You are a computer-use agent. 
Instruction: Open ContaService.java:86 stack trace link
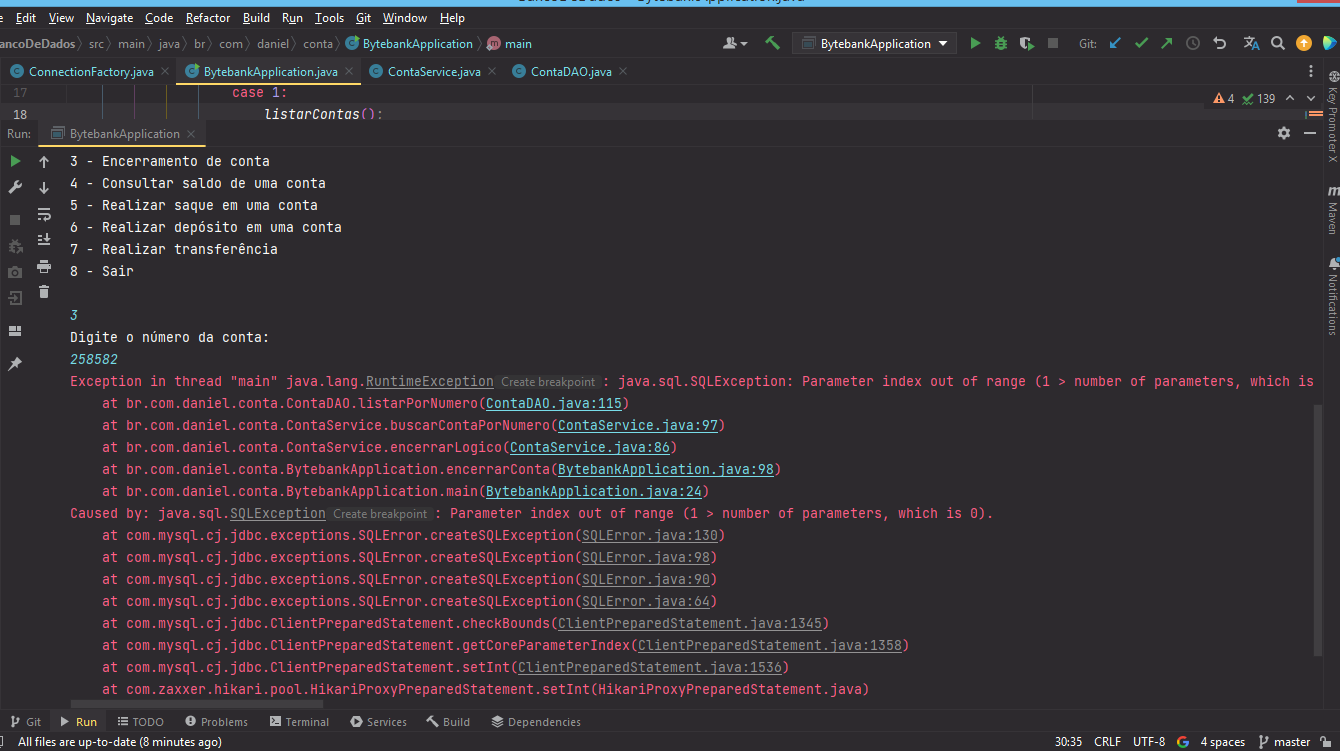(590, 447)
